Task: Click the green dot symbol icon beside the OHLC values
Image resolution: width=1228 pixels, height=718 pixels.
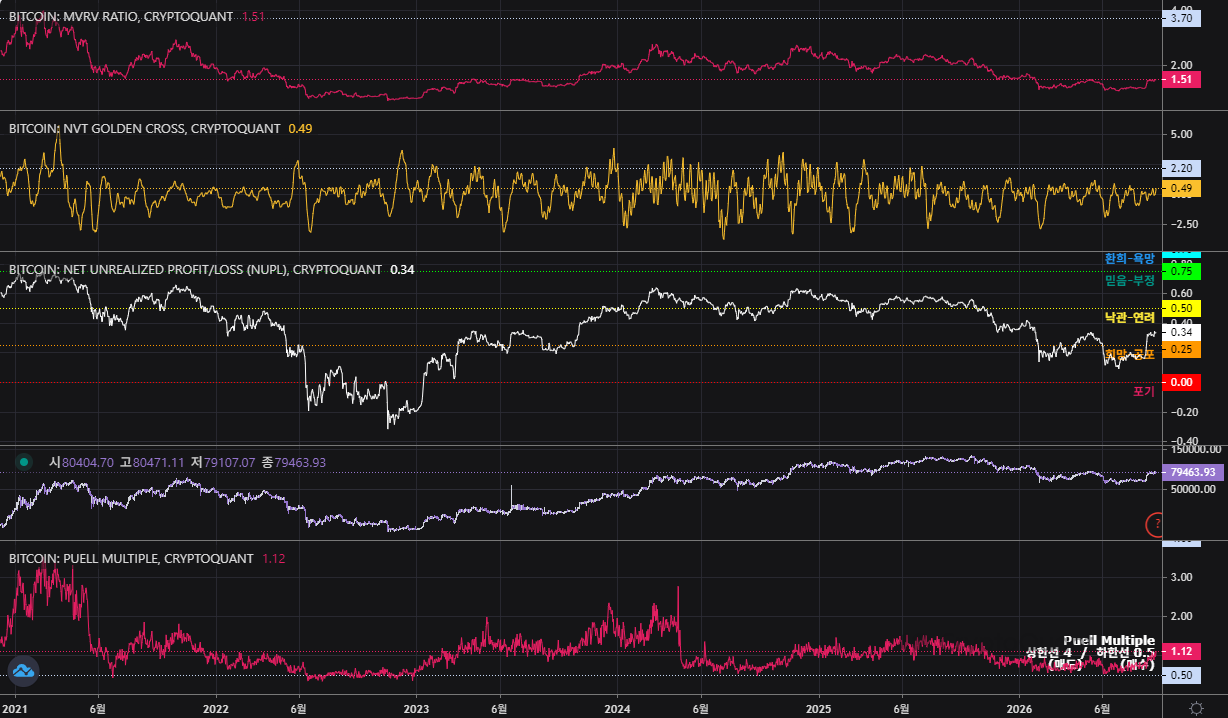Action: tap(24, 462)
